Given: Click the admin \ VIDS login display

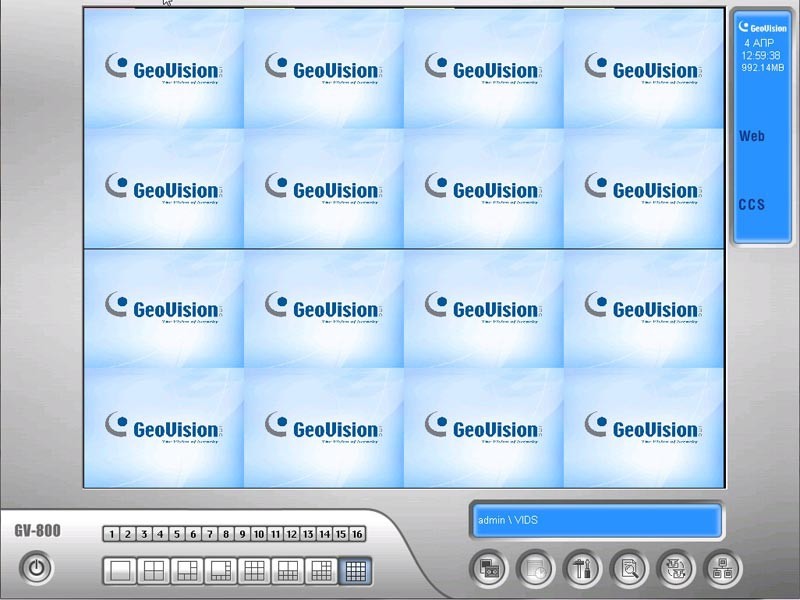Looking at the screenshot, I should point(596,520).
